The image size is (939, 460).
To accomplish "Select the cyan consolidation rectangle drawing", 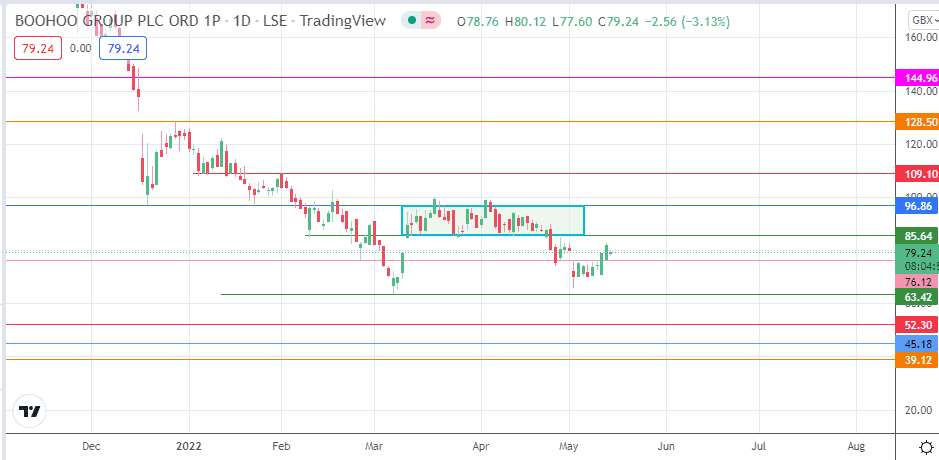I will pos(492,220).
